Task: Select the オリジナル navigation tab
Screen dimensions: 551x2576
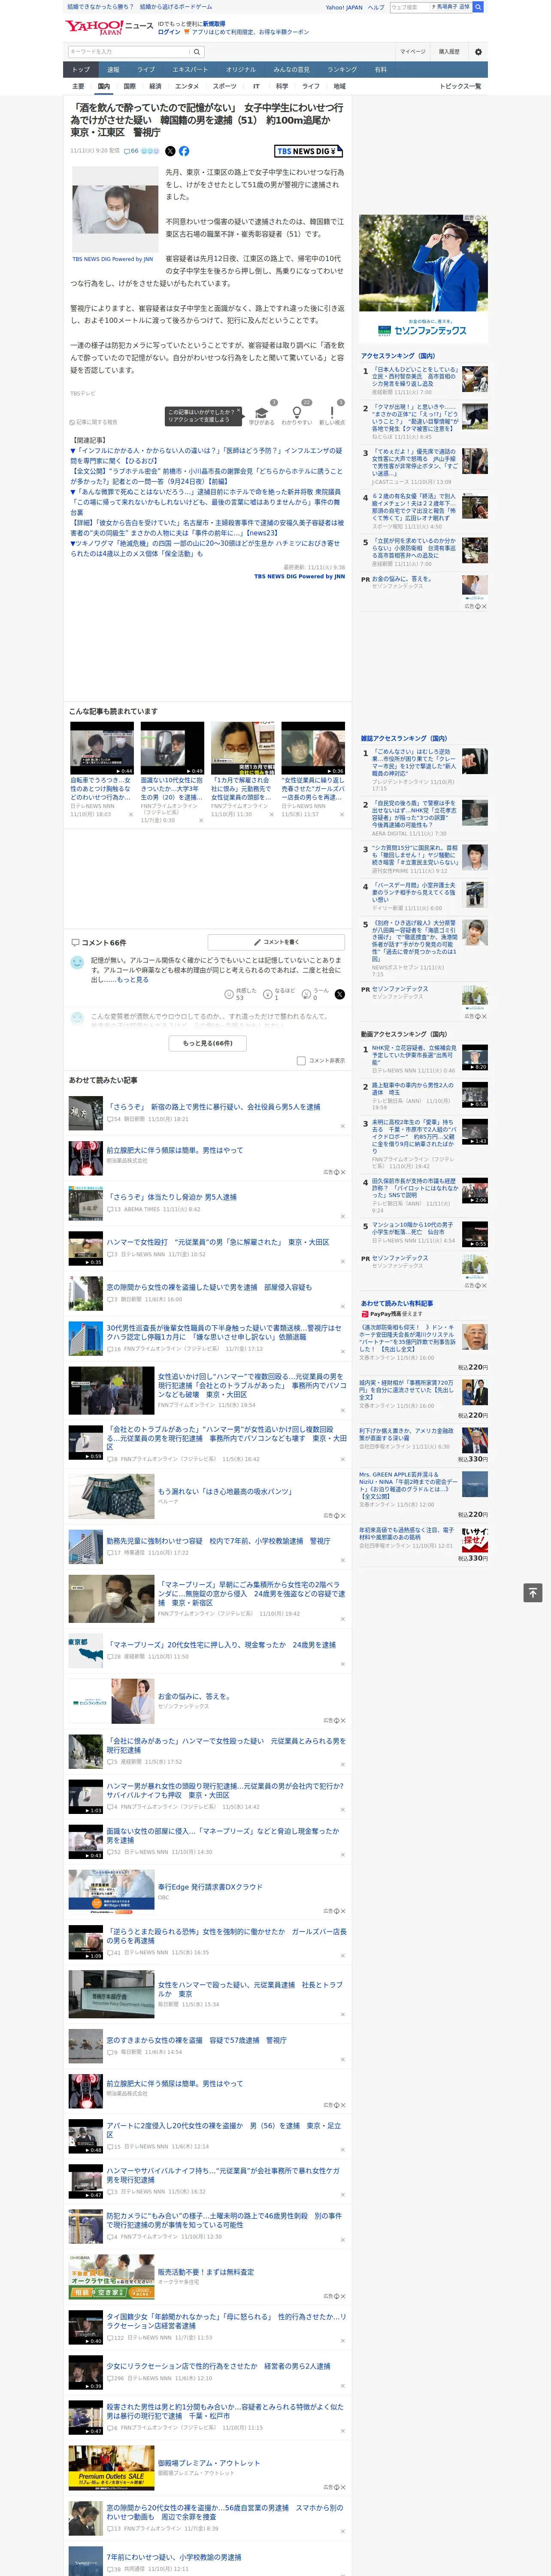Action: pyautogui.click(x=241, y=69)
